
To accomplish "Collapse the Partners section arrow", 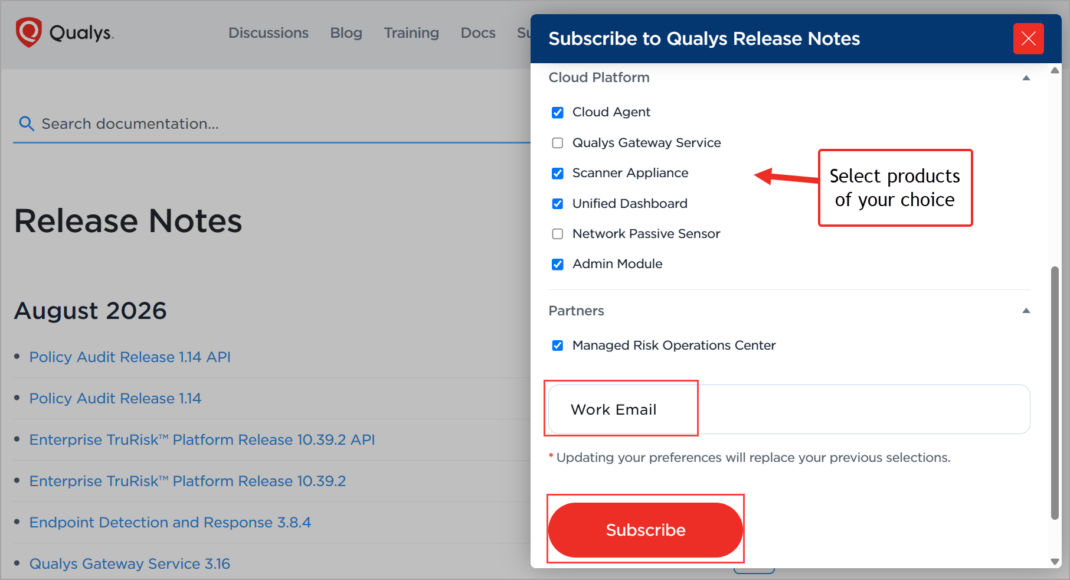I will pos(1026,310).
